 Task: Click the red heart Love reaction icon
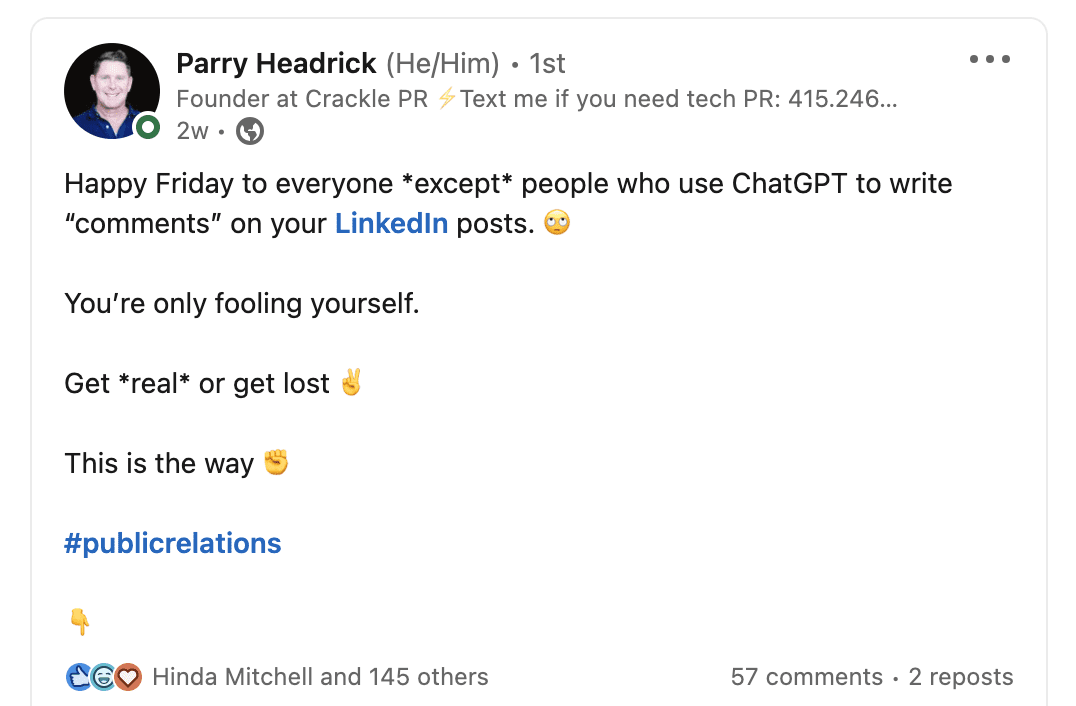pyautogui.click(x=128, y=677)
